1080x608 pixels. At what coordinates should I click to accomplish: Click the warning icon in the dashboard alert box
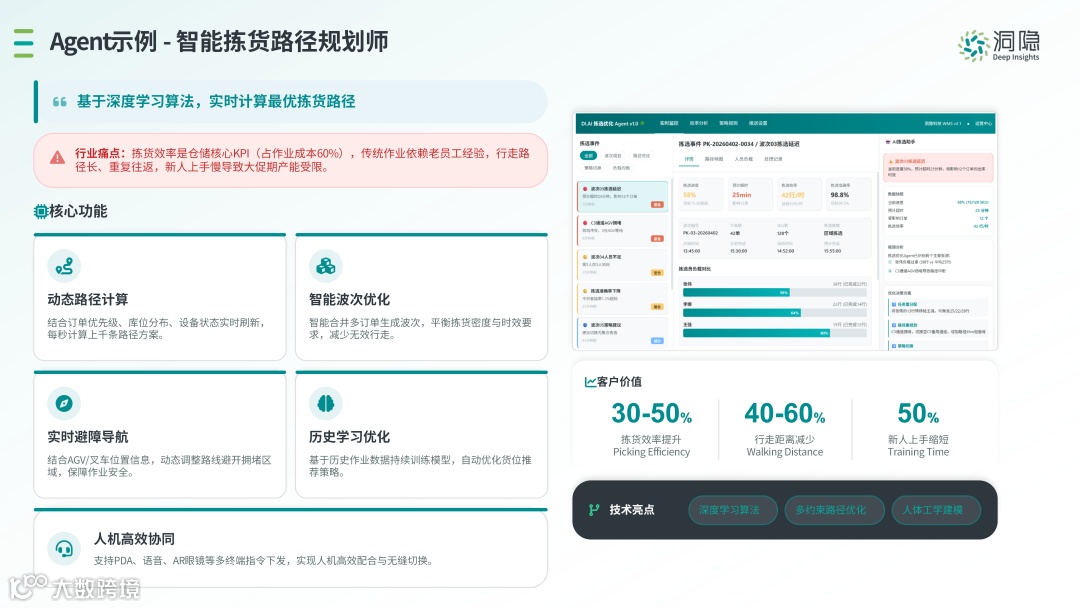pyautogui.click(x=891, y=162)
